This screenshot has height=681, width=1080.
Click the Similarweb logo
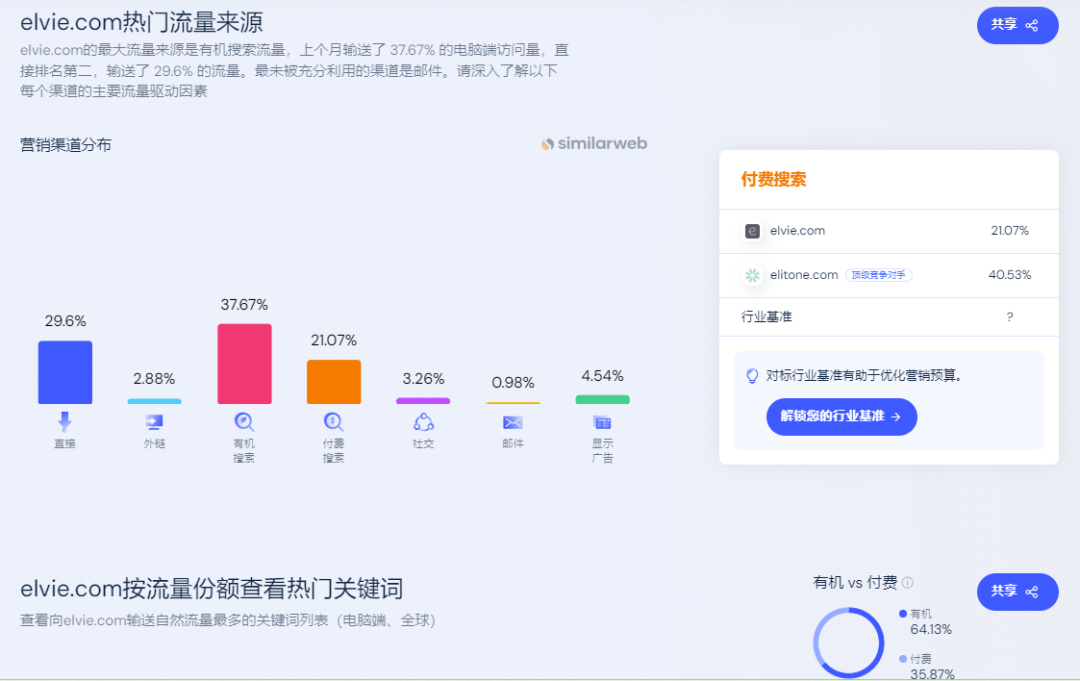(x=593, y=144)
